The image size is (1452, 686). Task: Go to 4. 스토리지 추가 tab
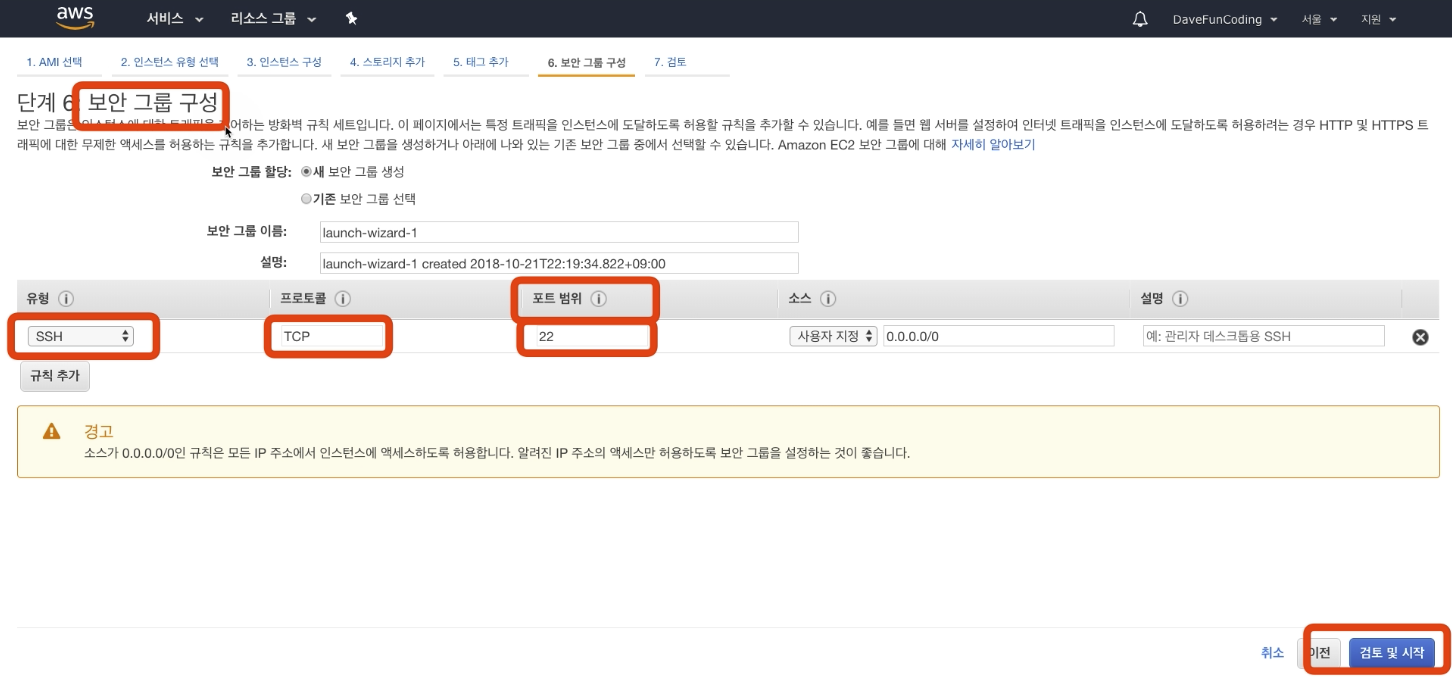387,62
